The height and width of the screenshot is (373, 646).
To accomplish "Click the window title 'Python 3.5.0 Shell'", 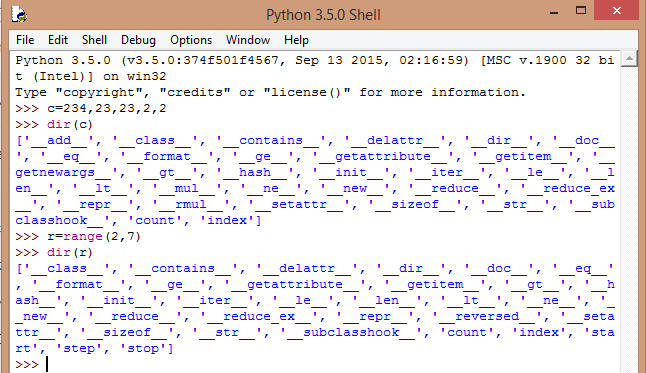I will click(x=323, y=15).
